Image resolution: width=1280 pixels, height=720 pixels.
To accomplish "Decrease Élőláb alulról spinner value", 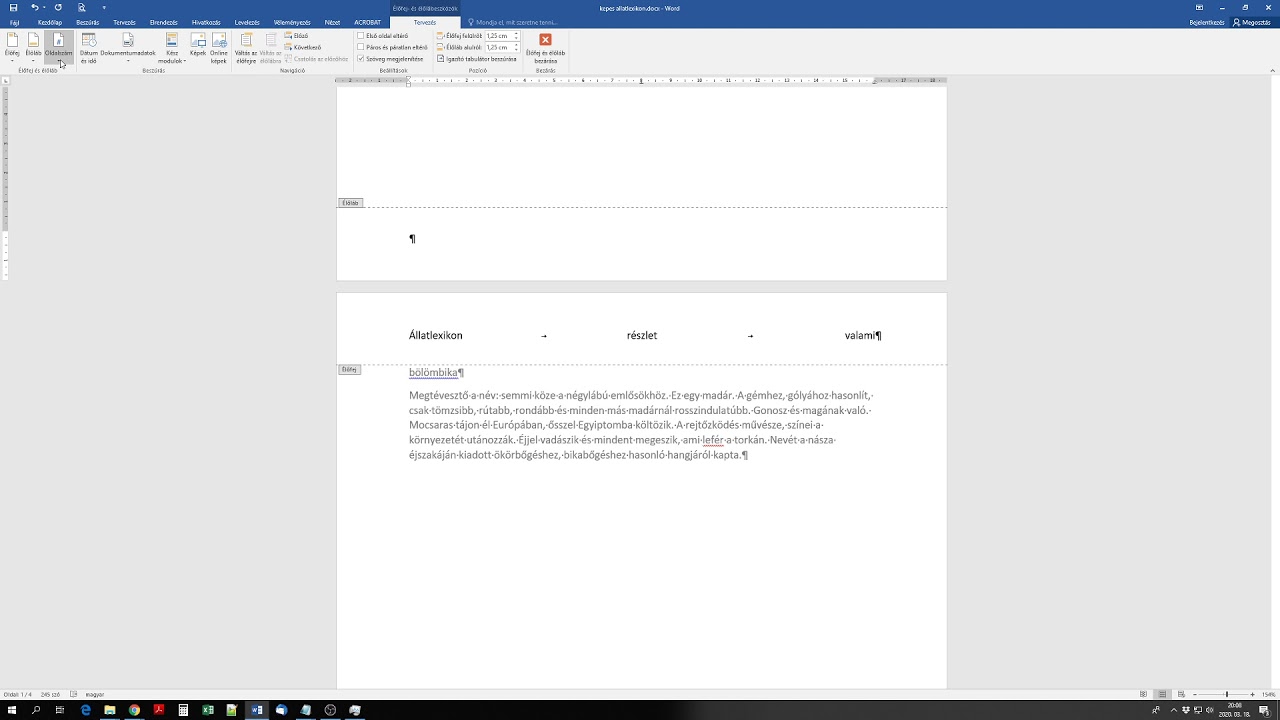I will (x=517, y=49).
